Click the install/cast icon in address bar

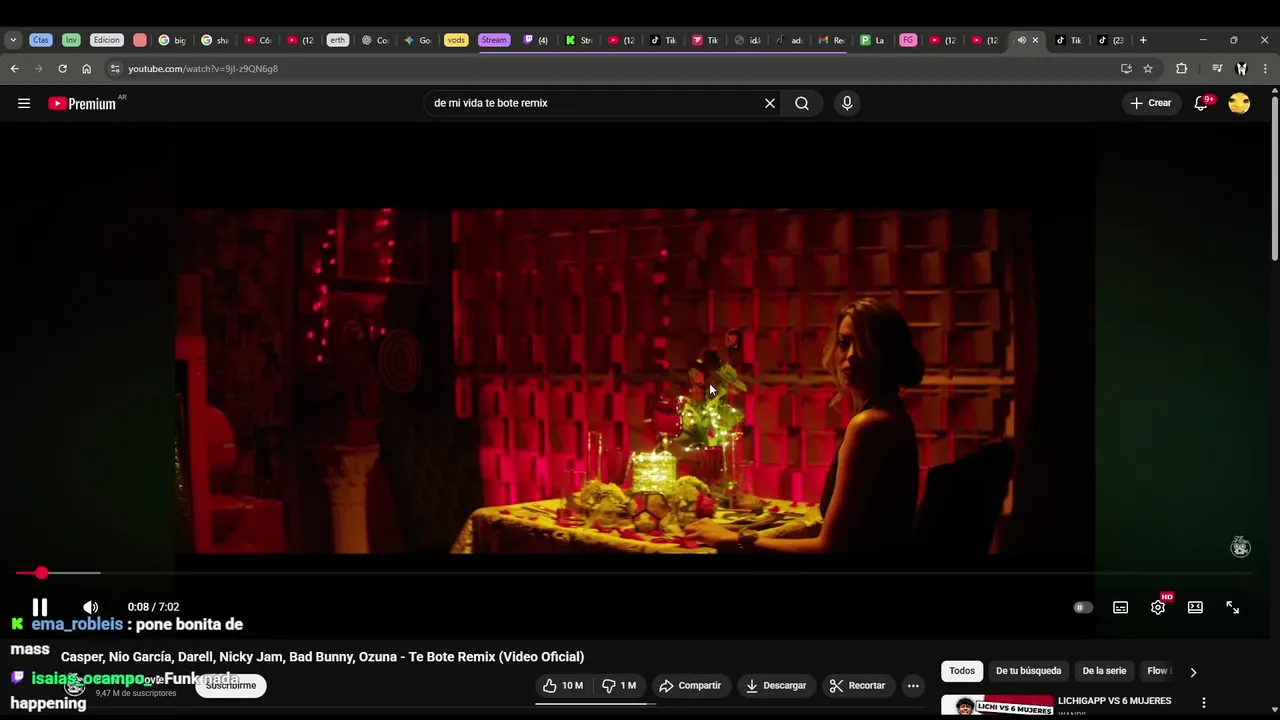click(1126, 69)
